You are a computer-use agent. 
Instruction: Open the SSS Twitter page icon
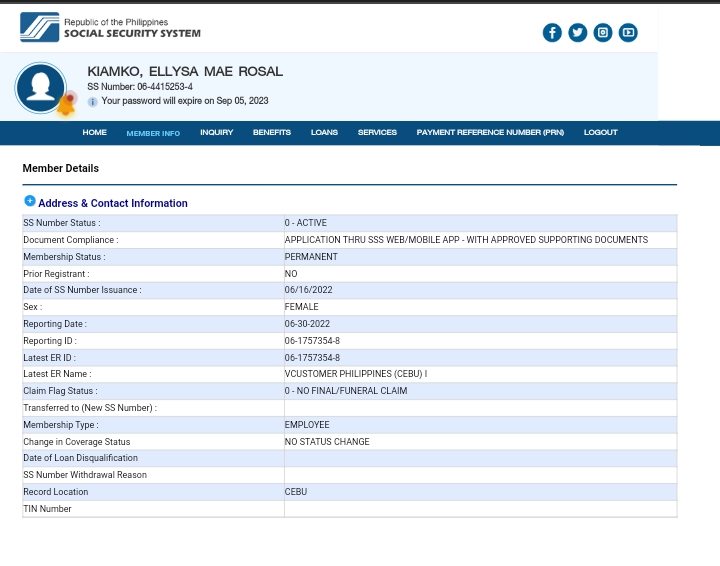tap(577, 33)
